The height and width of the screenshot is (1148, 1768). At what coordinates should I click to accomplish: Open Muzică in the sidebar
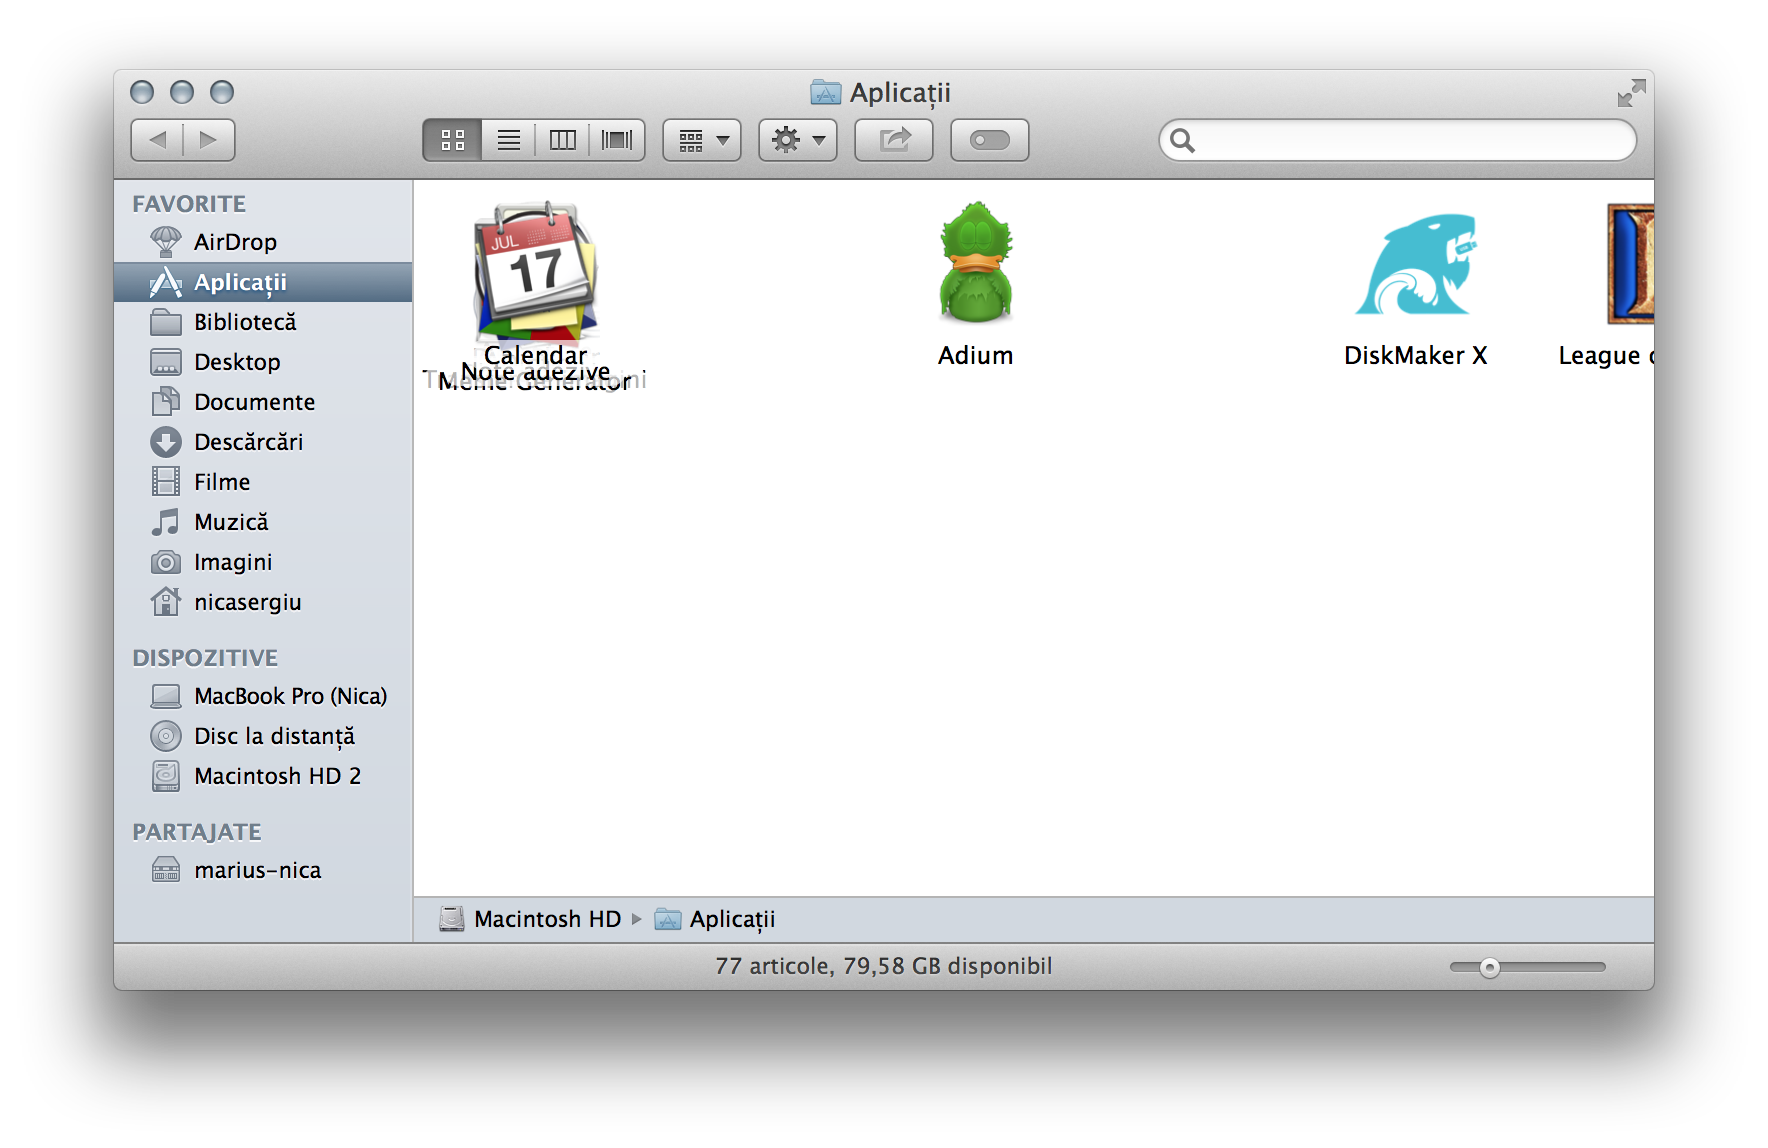(x=263, y=522)
